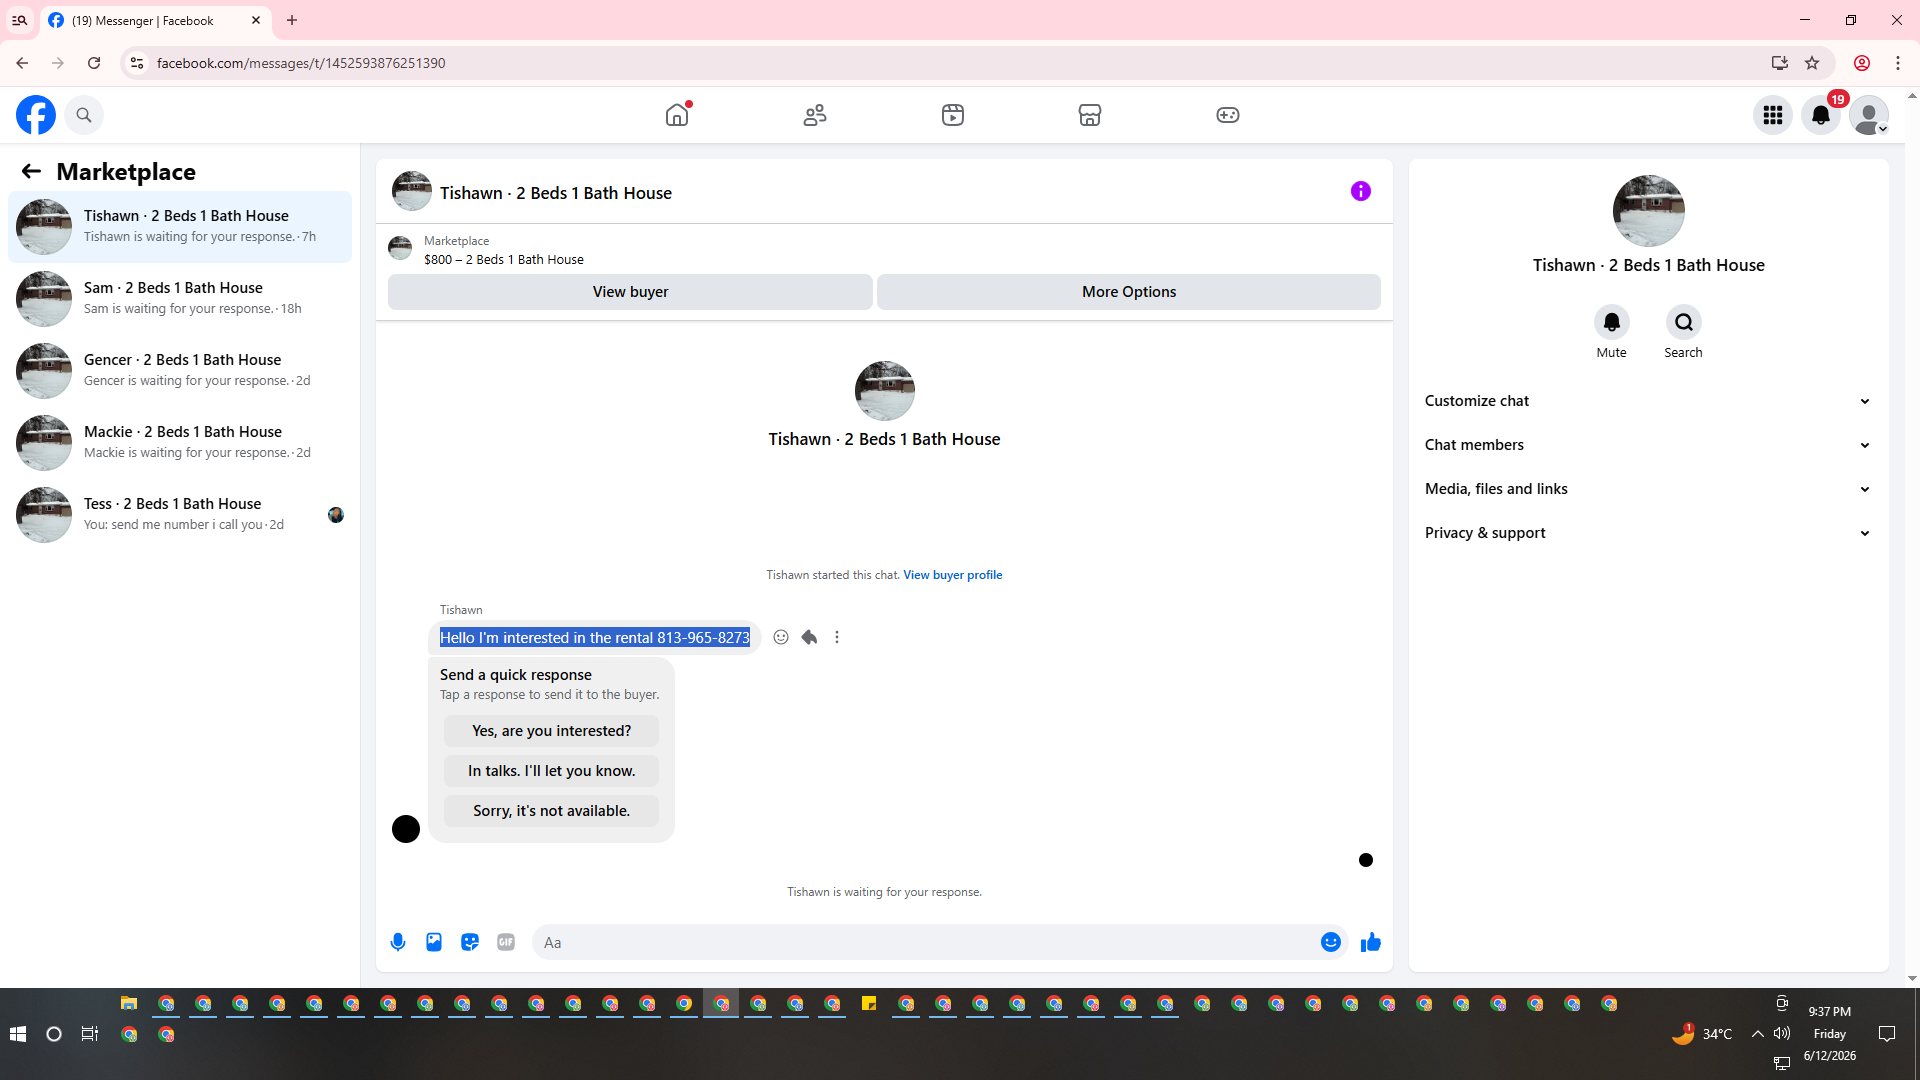The image size is (1920, 1080).
Task: Search in conversation using the Search icon
Action: click(1684, 322)
